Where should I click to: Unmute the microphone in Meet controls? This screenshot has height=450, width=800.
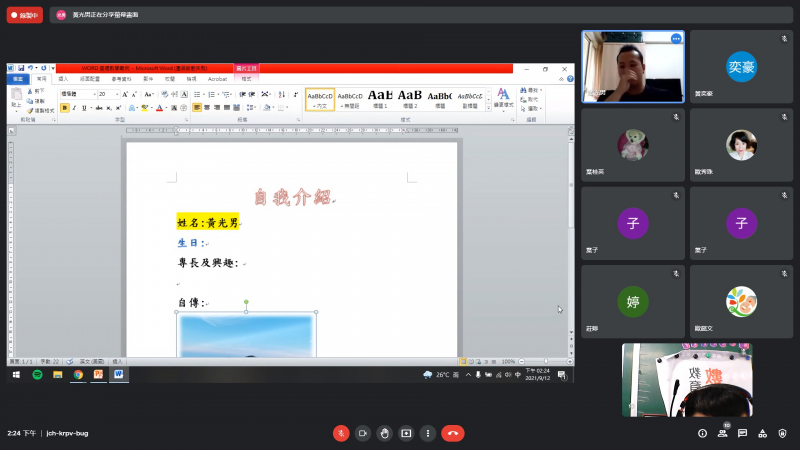pos(341,433)
